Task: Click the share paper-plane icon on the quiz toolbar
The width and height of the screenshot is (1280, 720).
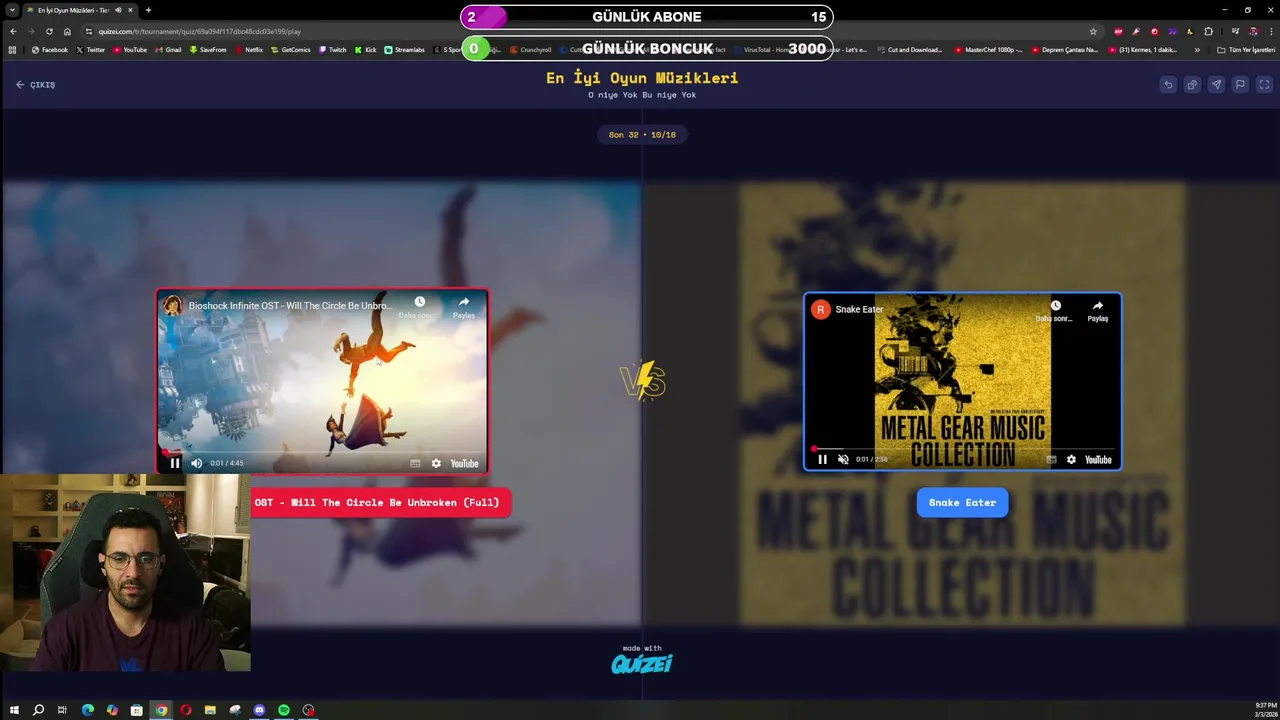Action: [x=1216, y=85]
